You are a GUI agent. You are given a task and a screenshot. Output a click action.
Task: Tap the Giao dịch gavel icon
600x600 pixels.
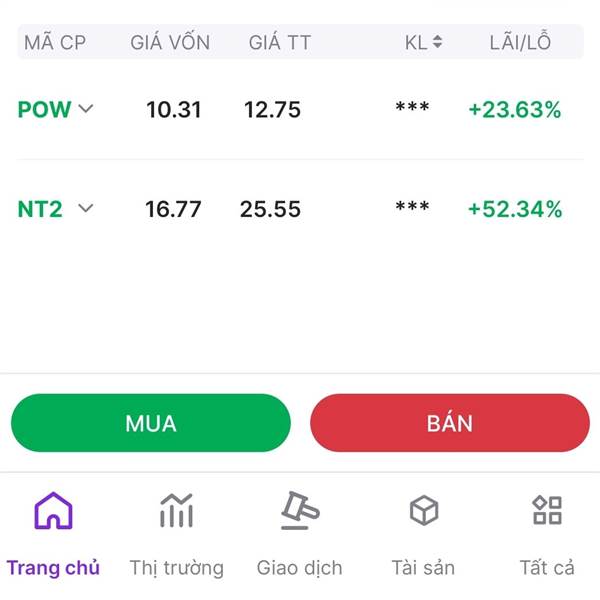(x=299, y=511)
